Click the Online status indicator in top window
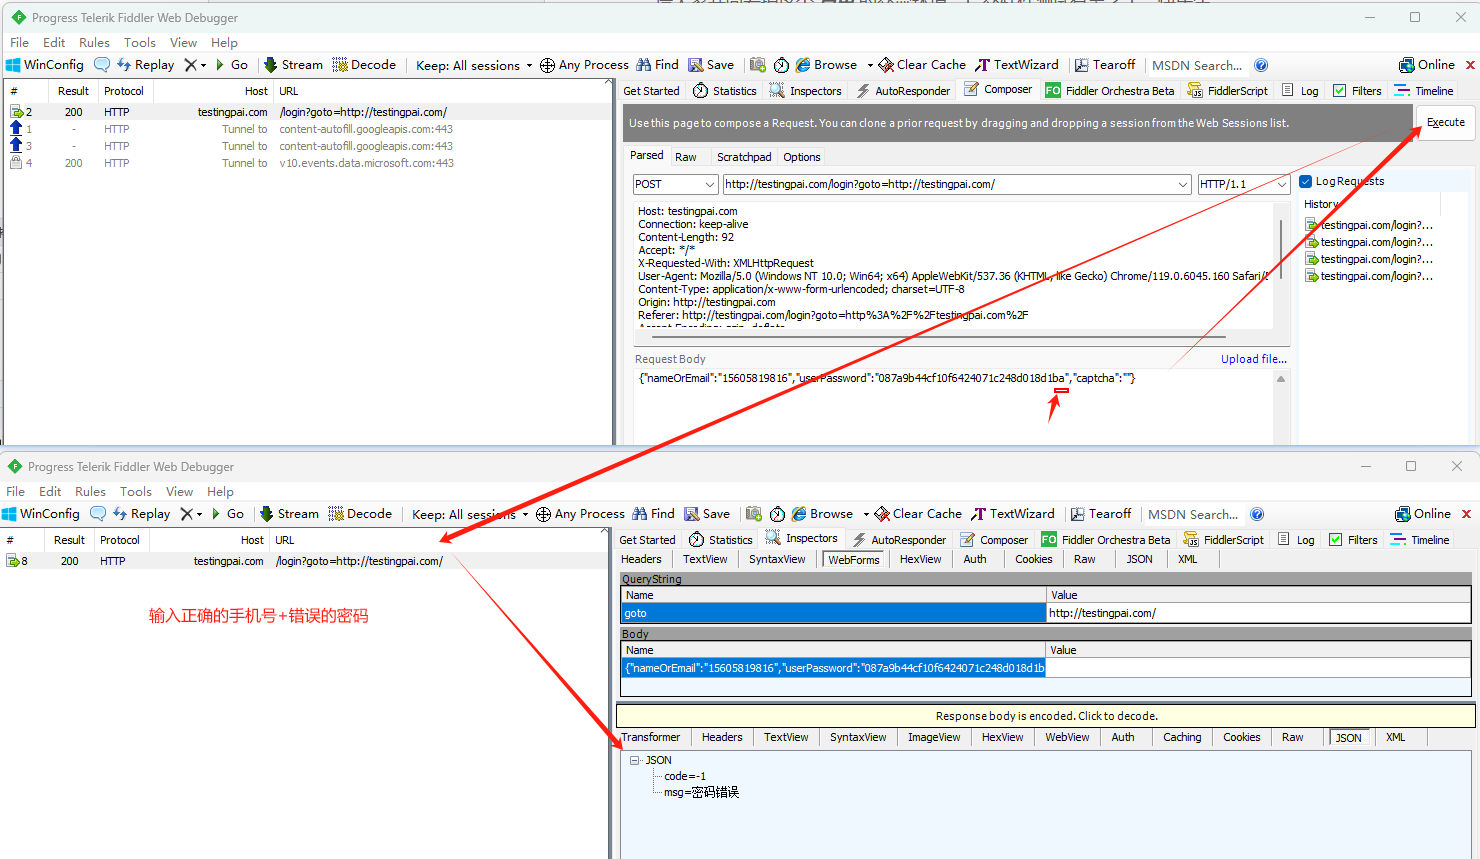 click(x=1427, y=65)
